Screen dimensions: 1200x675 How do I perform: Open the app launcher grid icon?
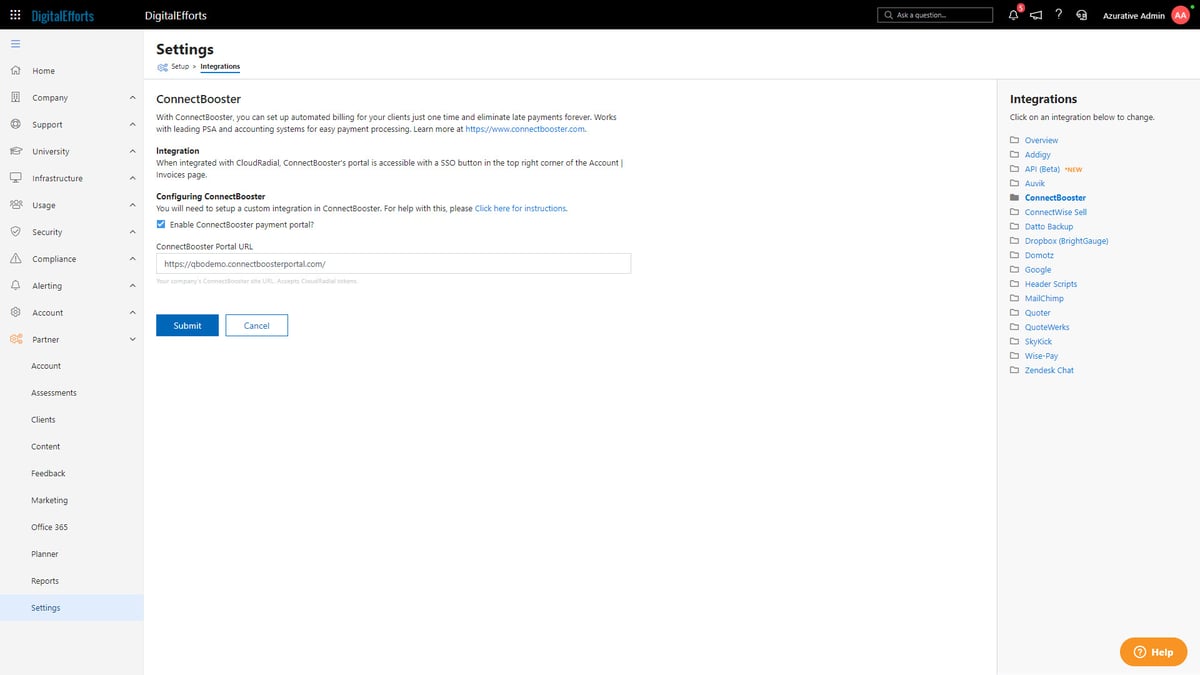(15, 15)
